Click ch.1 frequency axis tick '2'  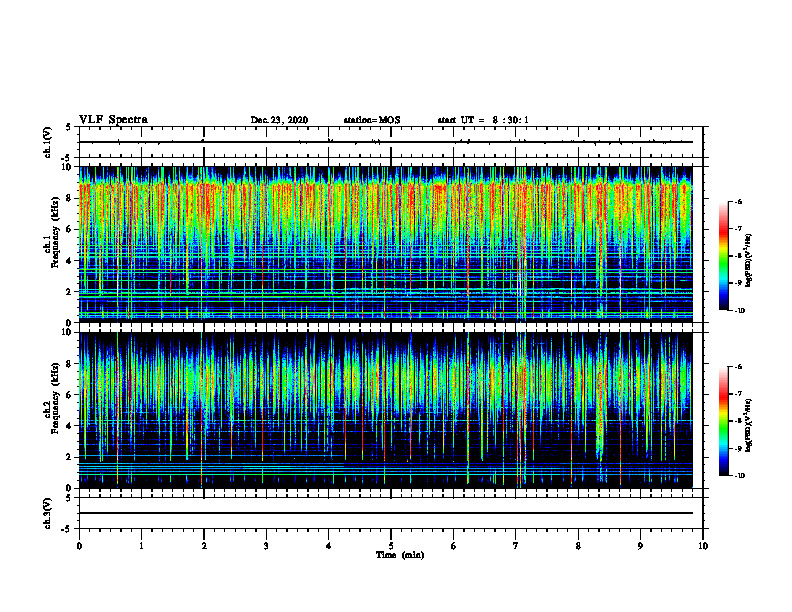click(x=70, y=291)
